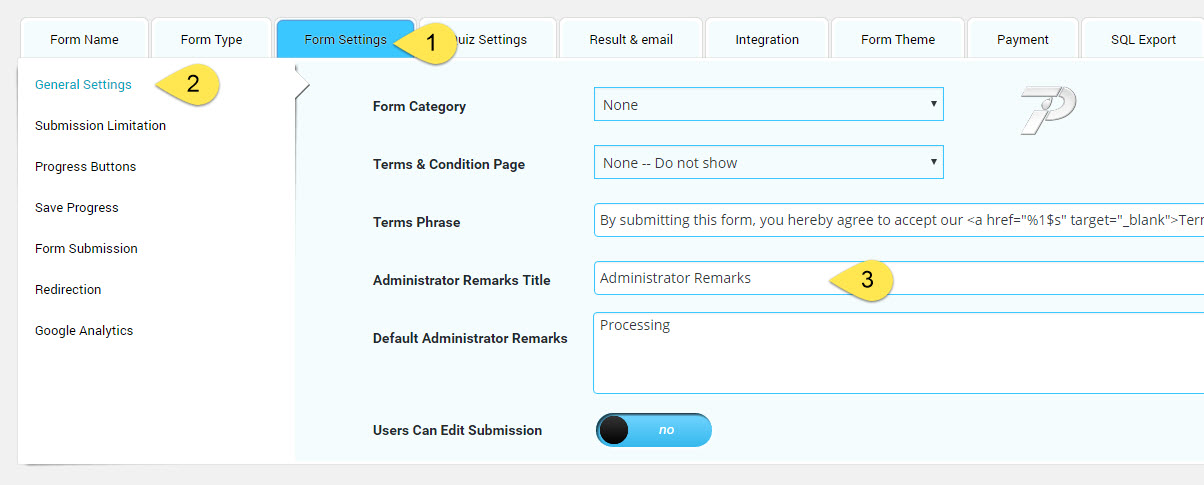The image size is (1204, 485).
Task: Open the Payment tab
Action: (1023, 39)
